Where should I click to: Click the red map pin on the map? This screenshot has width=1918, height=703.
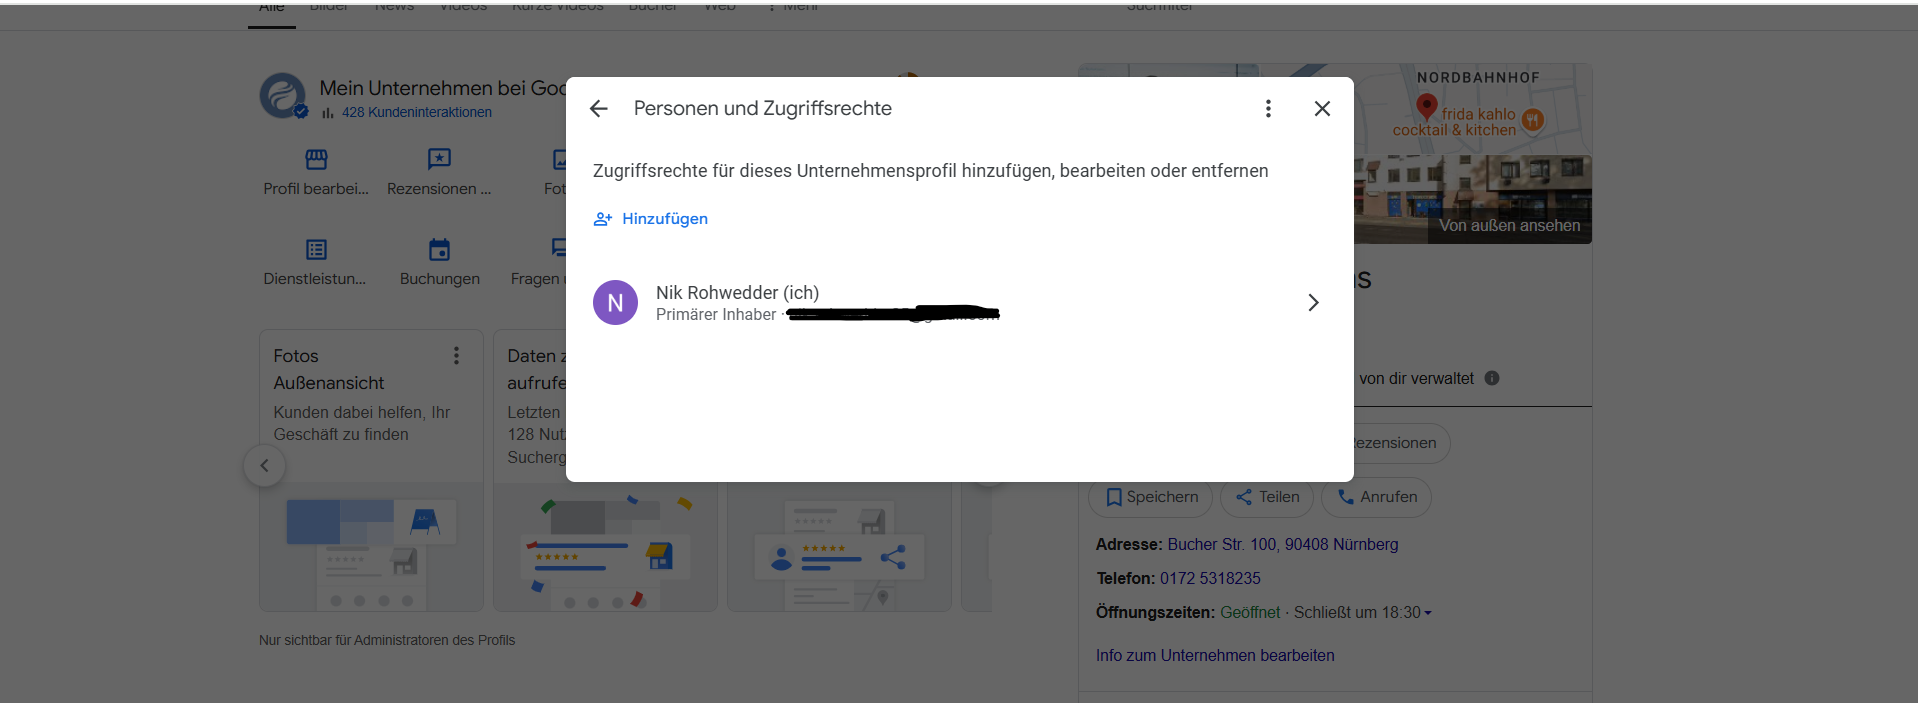(1427, 106)
